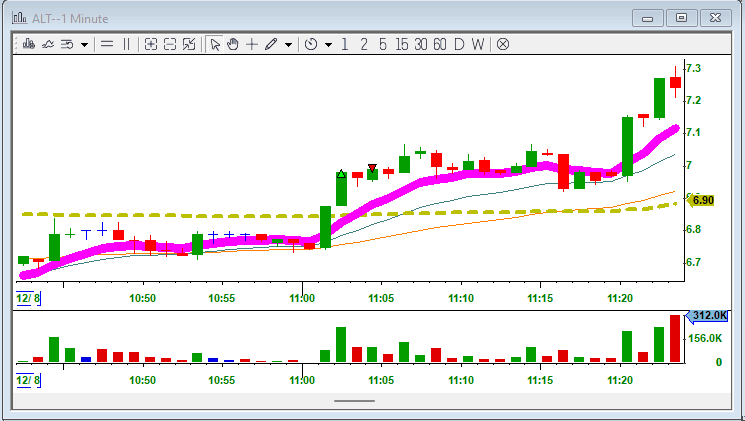Image resolution: width=745 pixels, height=421 pixels.
Task: Switch to the 2 minute timeframe
Action: (x=364, y=44)
